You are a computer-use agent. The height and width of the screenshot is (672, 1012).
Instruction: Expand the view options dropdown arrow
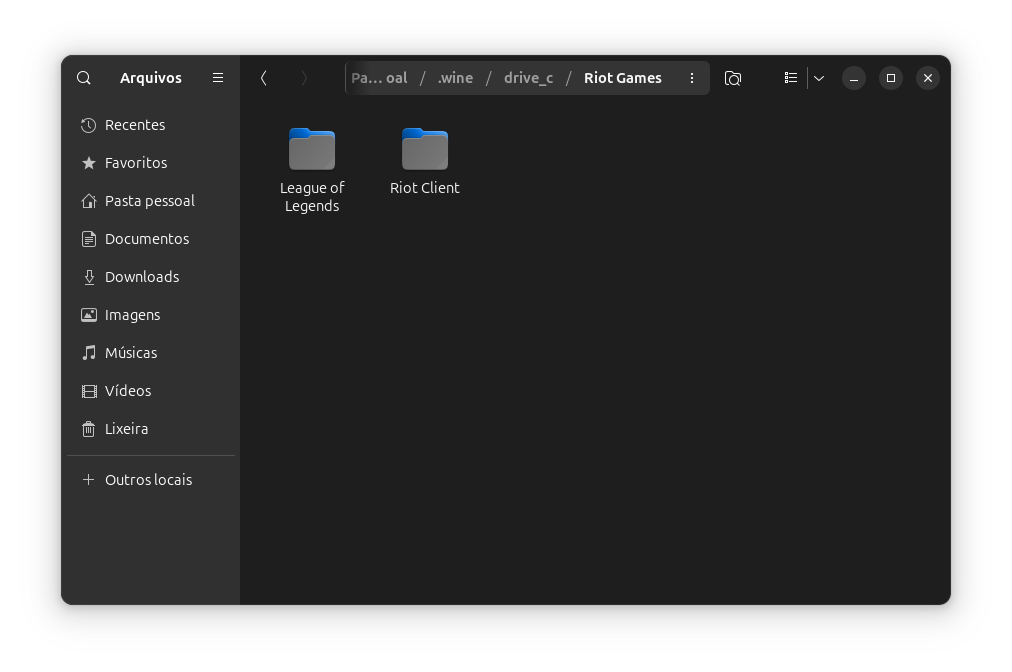tap(819, 78)
